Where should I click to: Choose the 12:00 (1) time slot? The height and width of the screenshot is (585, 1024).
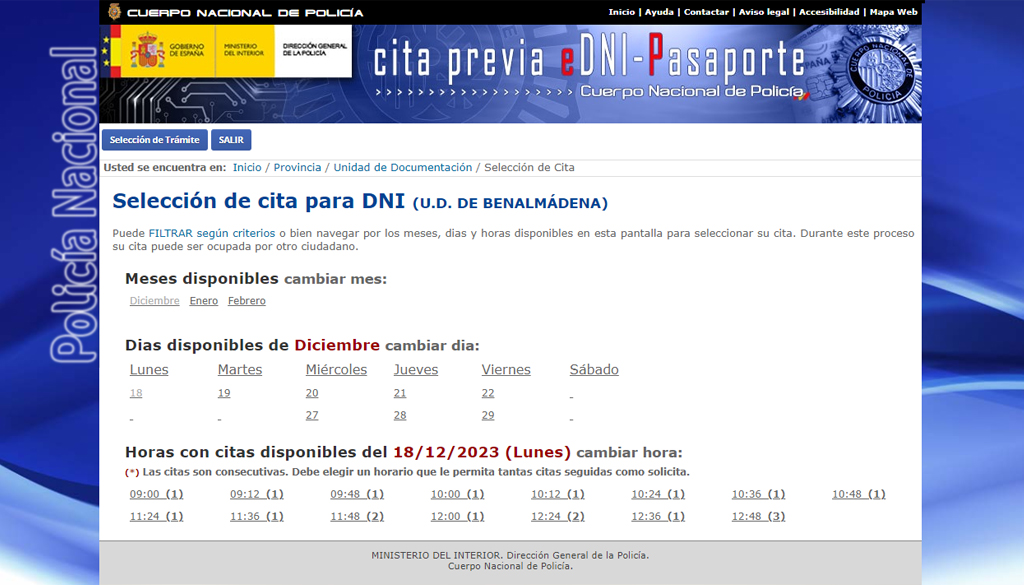click(x=457, y=516)
